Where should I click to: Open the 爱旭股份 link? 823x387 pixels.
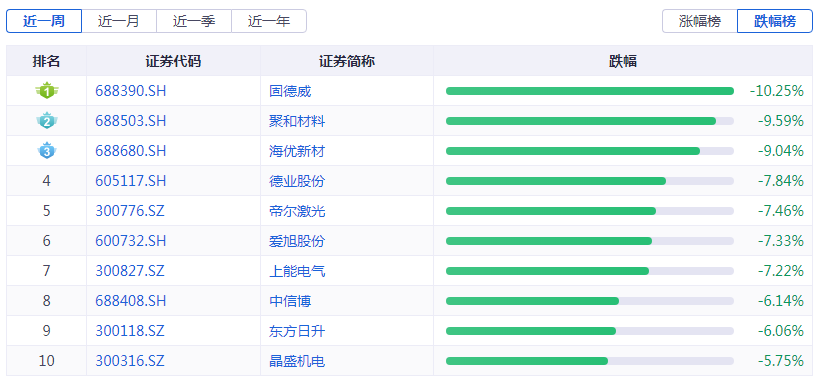pos(297,241)
